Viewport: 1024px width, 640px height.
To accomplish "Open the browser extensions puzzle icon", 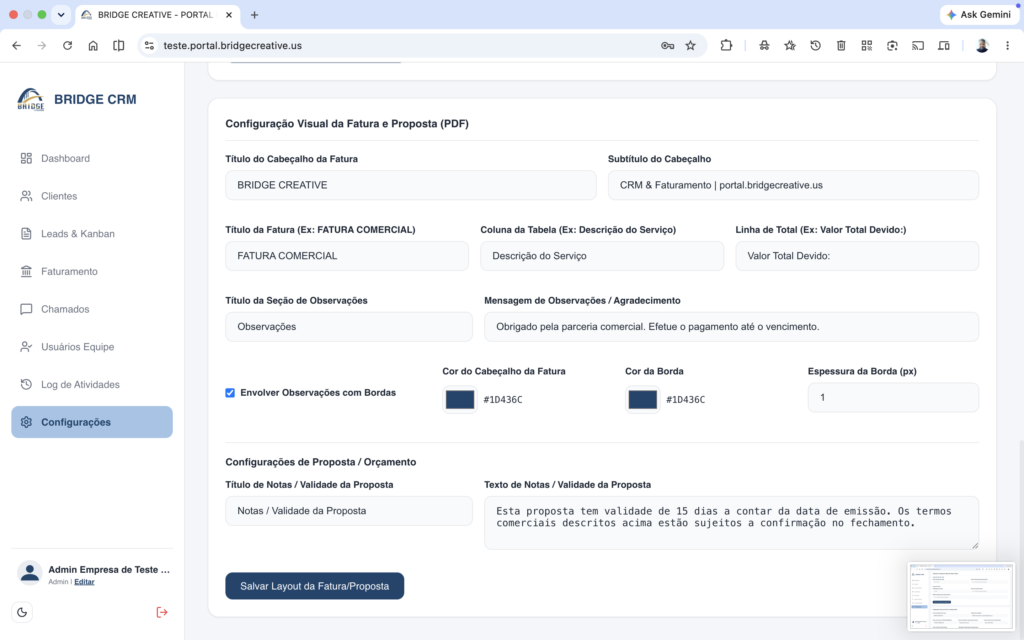I will [726, 46].
